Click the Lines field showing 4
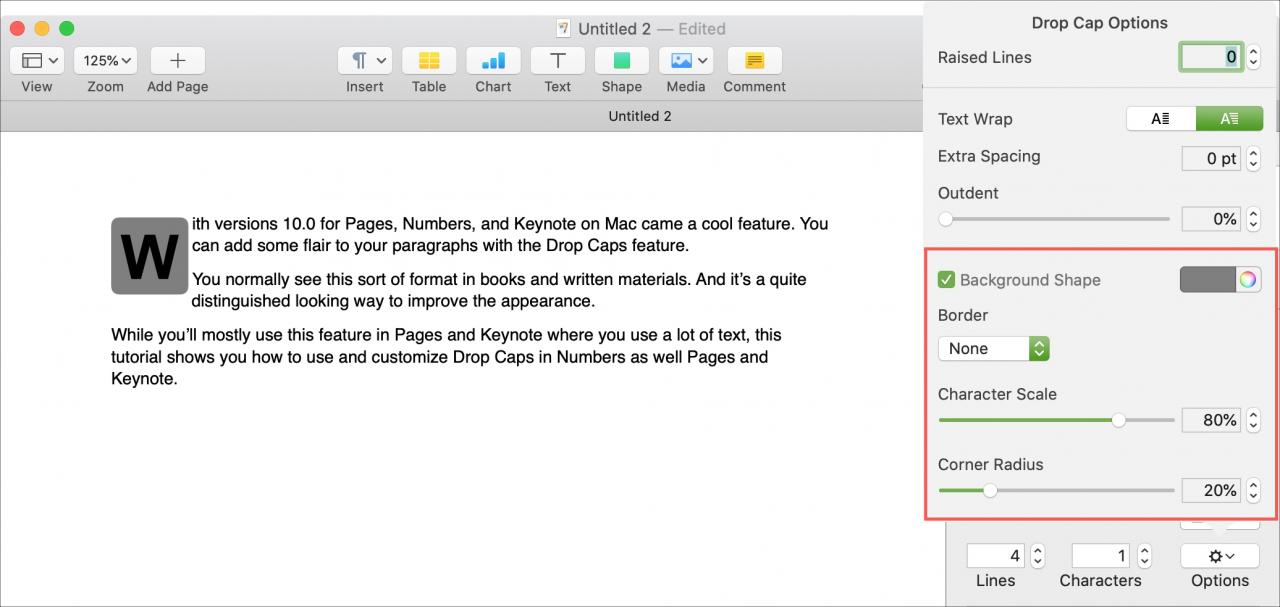The height and width of the screenshot is (607, 1280). [997, 555]
